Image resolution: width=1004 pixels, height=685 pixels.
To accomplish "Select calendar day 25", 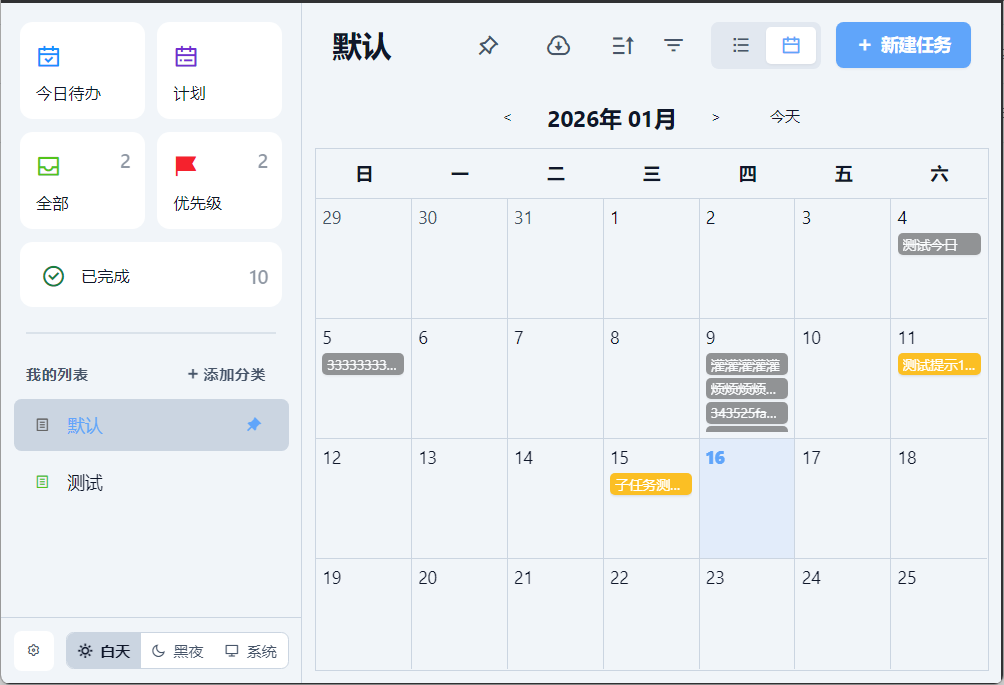I will pos(939,614).
